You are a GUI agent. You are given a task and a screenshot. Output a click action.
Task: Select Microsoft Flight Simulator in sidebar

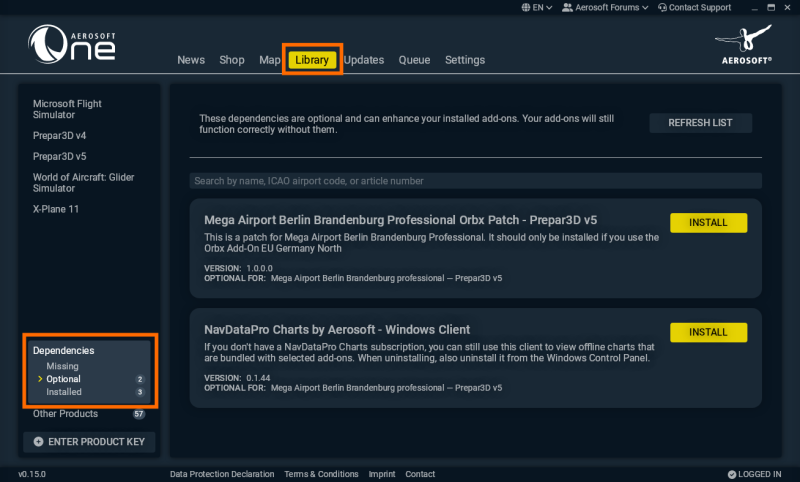[x=67, y=109]
